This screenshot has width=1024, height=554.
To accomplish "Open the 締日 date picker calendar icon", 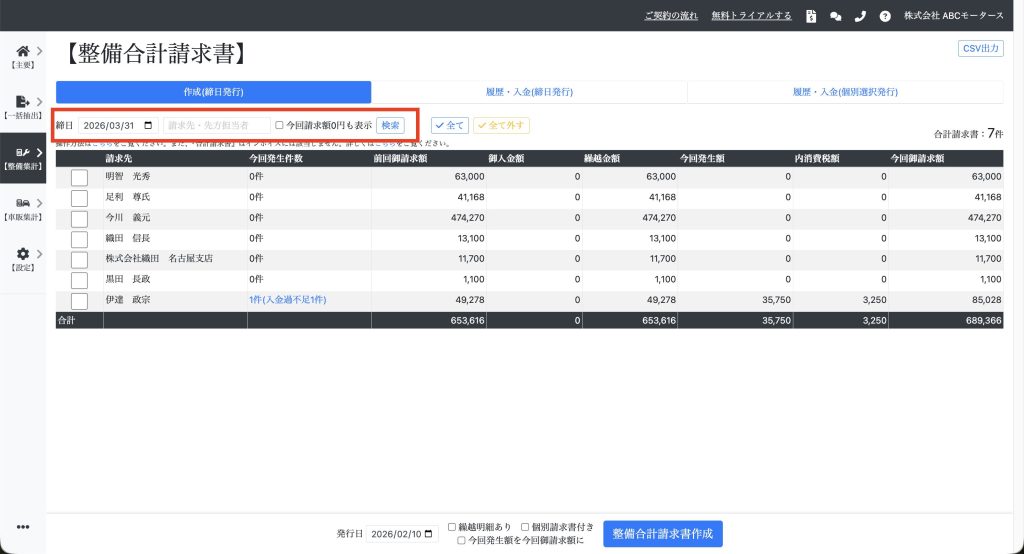I will (x=150, y=126).
